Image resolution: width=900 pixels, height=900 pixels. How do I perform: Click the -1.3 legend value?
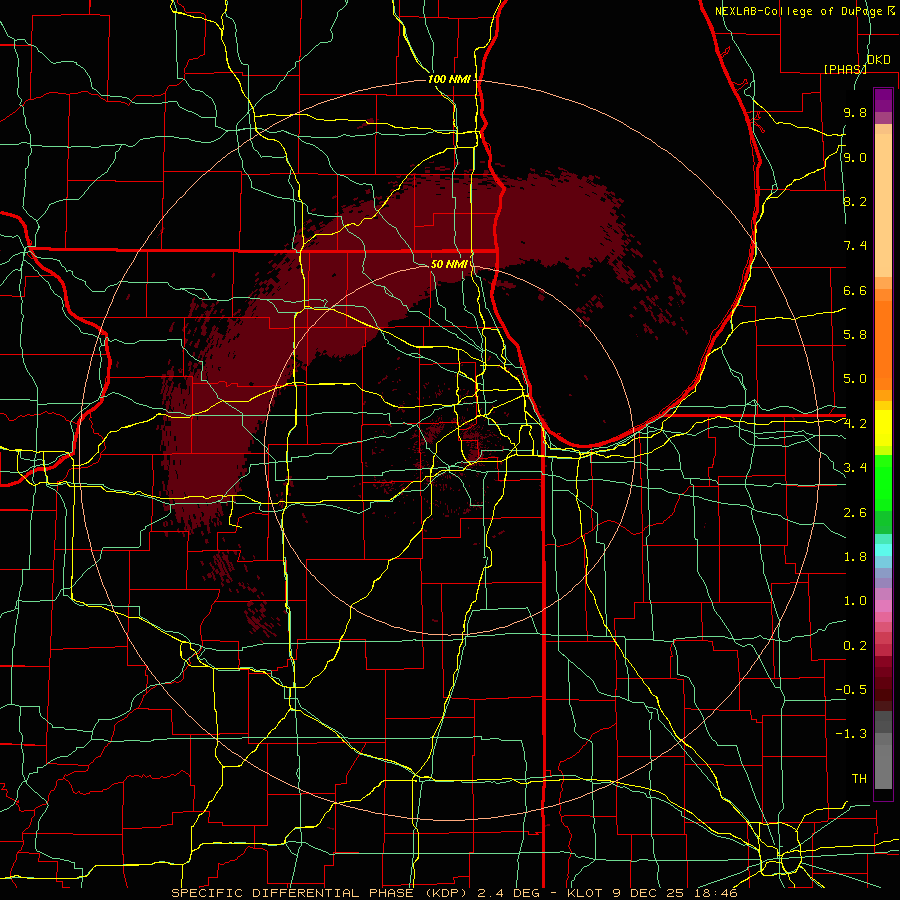(x=851, y=734)
